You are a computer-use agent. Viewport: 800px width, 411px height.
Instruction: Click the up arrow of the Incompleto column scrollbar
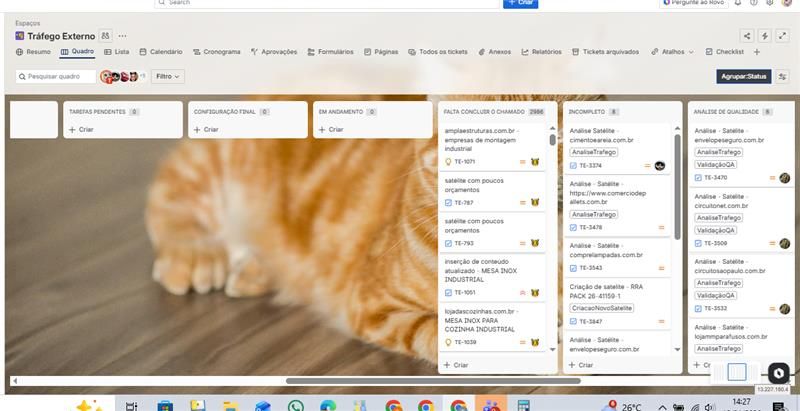(678, 129)
